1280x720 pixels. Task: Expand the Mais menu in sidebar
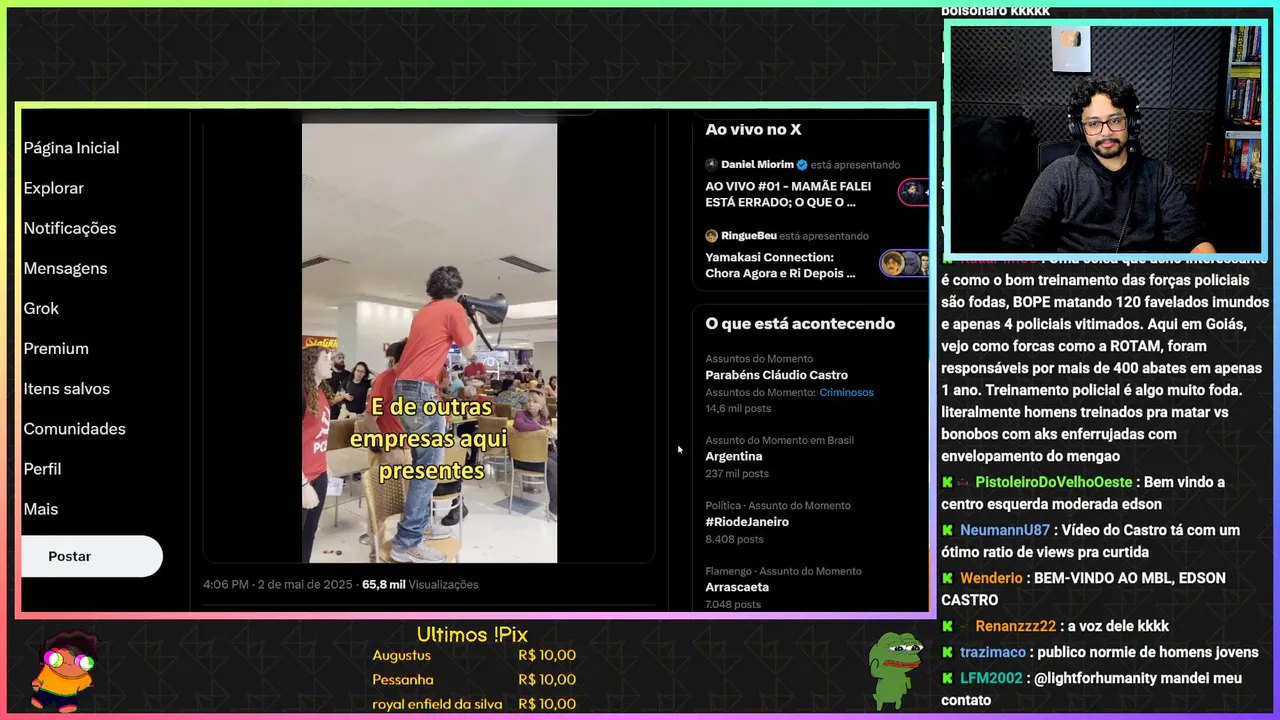click(x=41, y=508)
